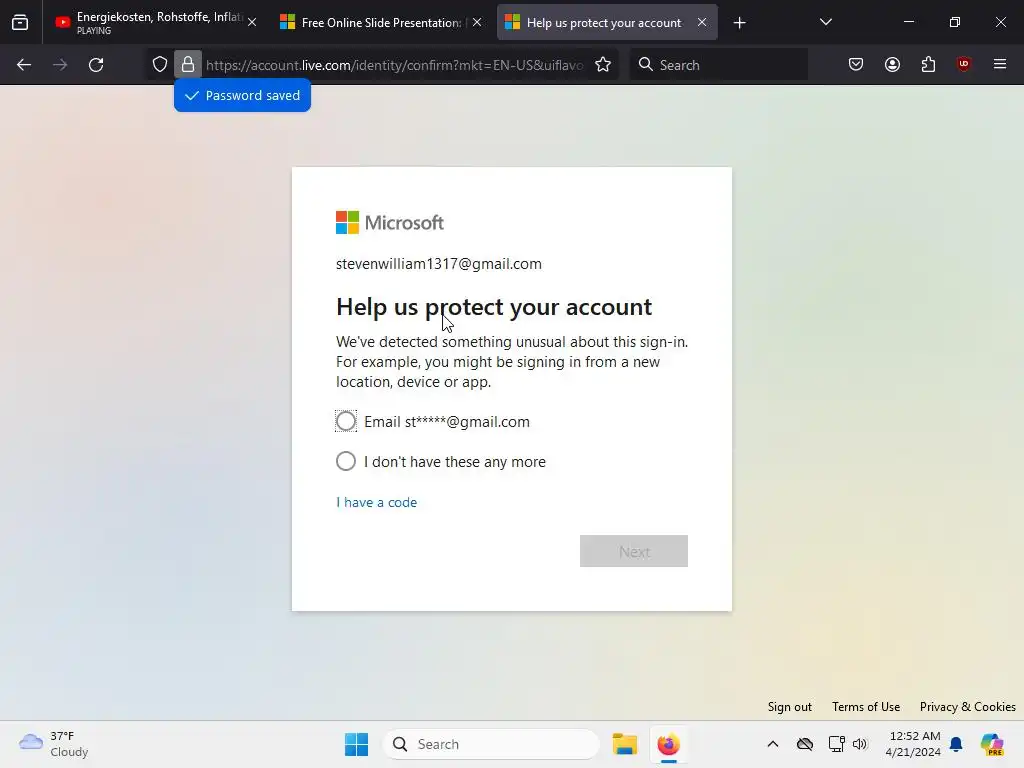The height and width of the screenshot is (768, 1024).
Task: Open the clock showing 12:52 AM
Action: click(x=913, y=744)
